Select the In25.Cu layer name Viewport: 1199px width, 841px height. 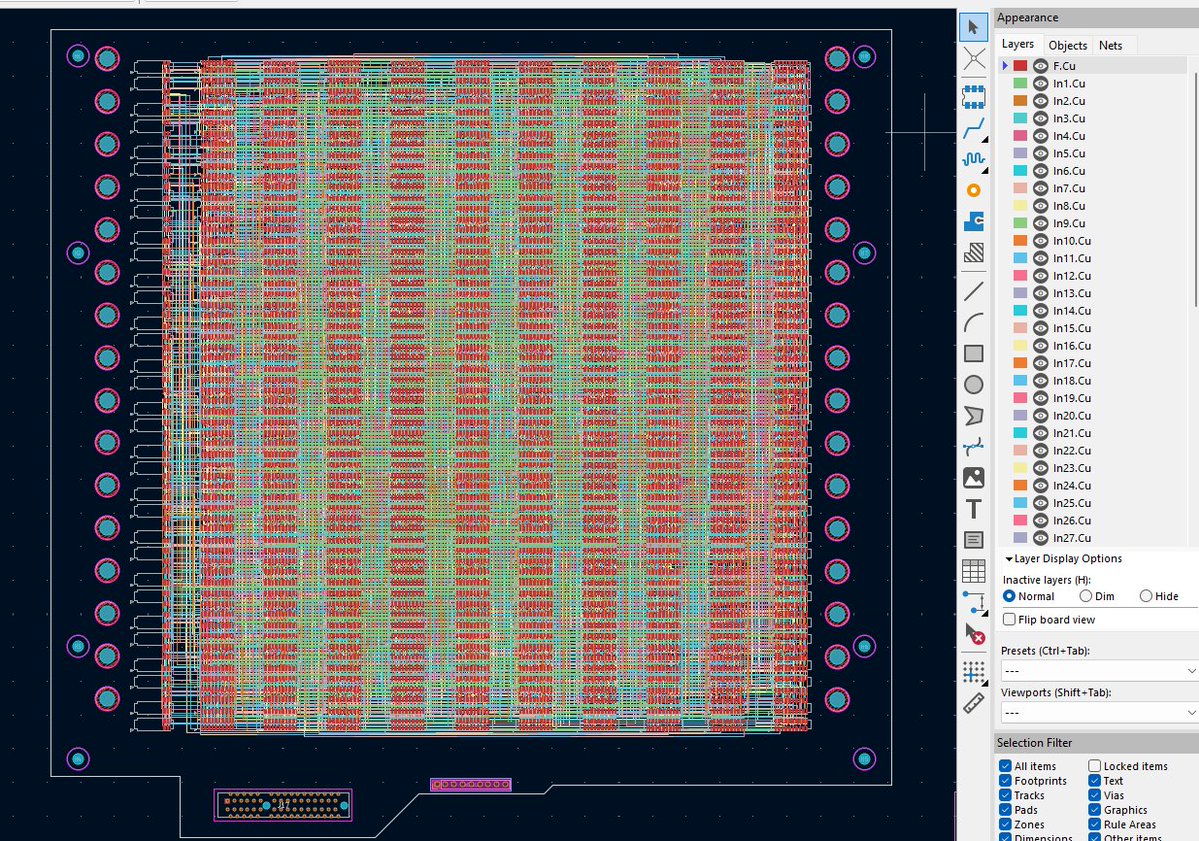pyautogui.click(x=1072, y=503)
